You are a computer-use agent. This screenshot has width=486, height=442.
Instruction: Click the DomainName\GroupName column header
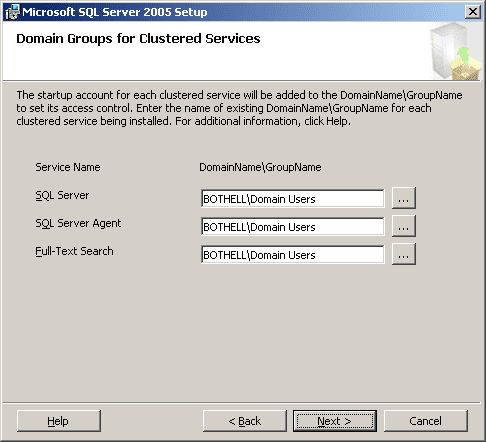point(260,167)
